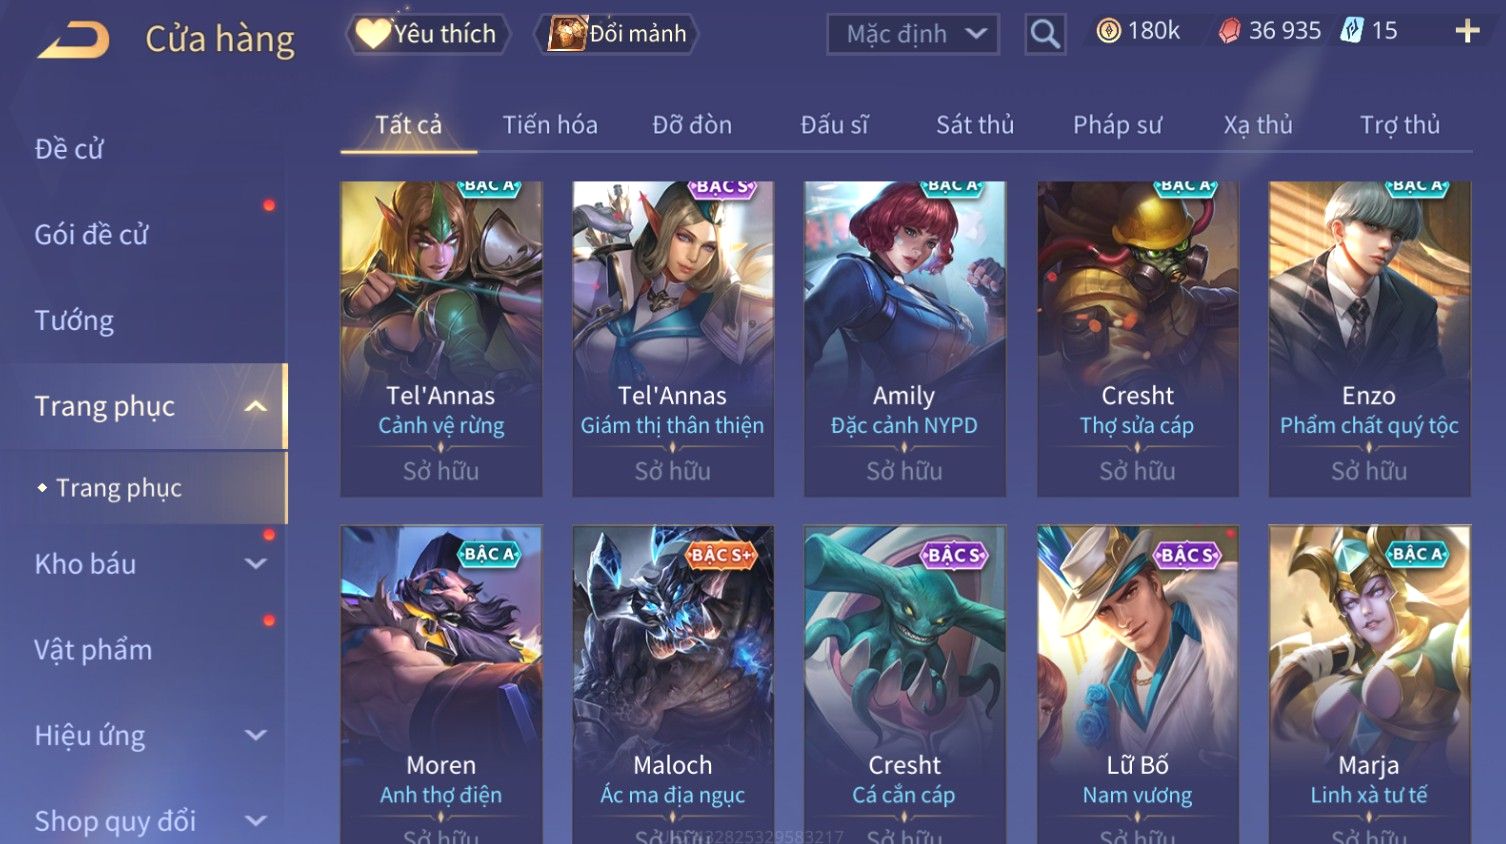Open Đổi mảnh fragment exchange
Viewport: 1506px width, 844px height.
pos(617,34)
